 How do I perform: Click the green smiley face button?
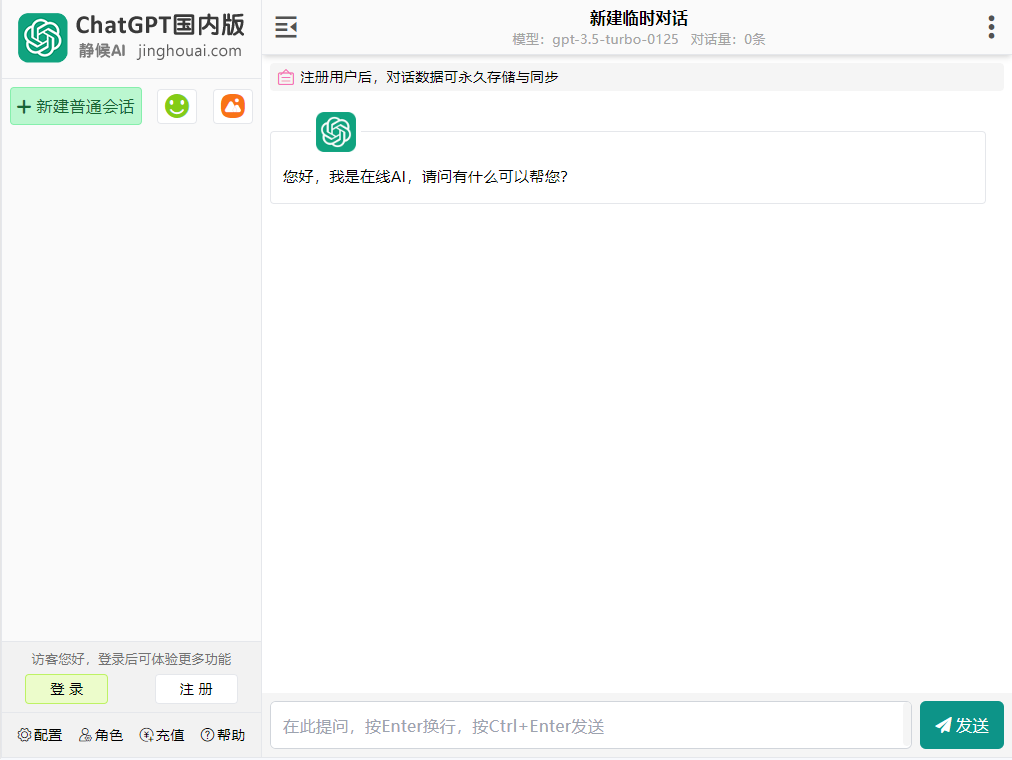click(177, 106)
